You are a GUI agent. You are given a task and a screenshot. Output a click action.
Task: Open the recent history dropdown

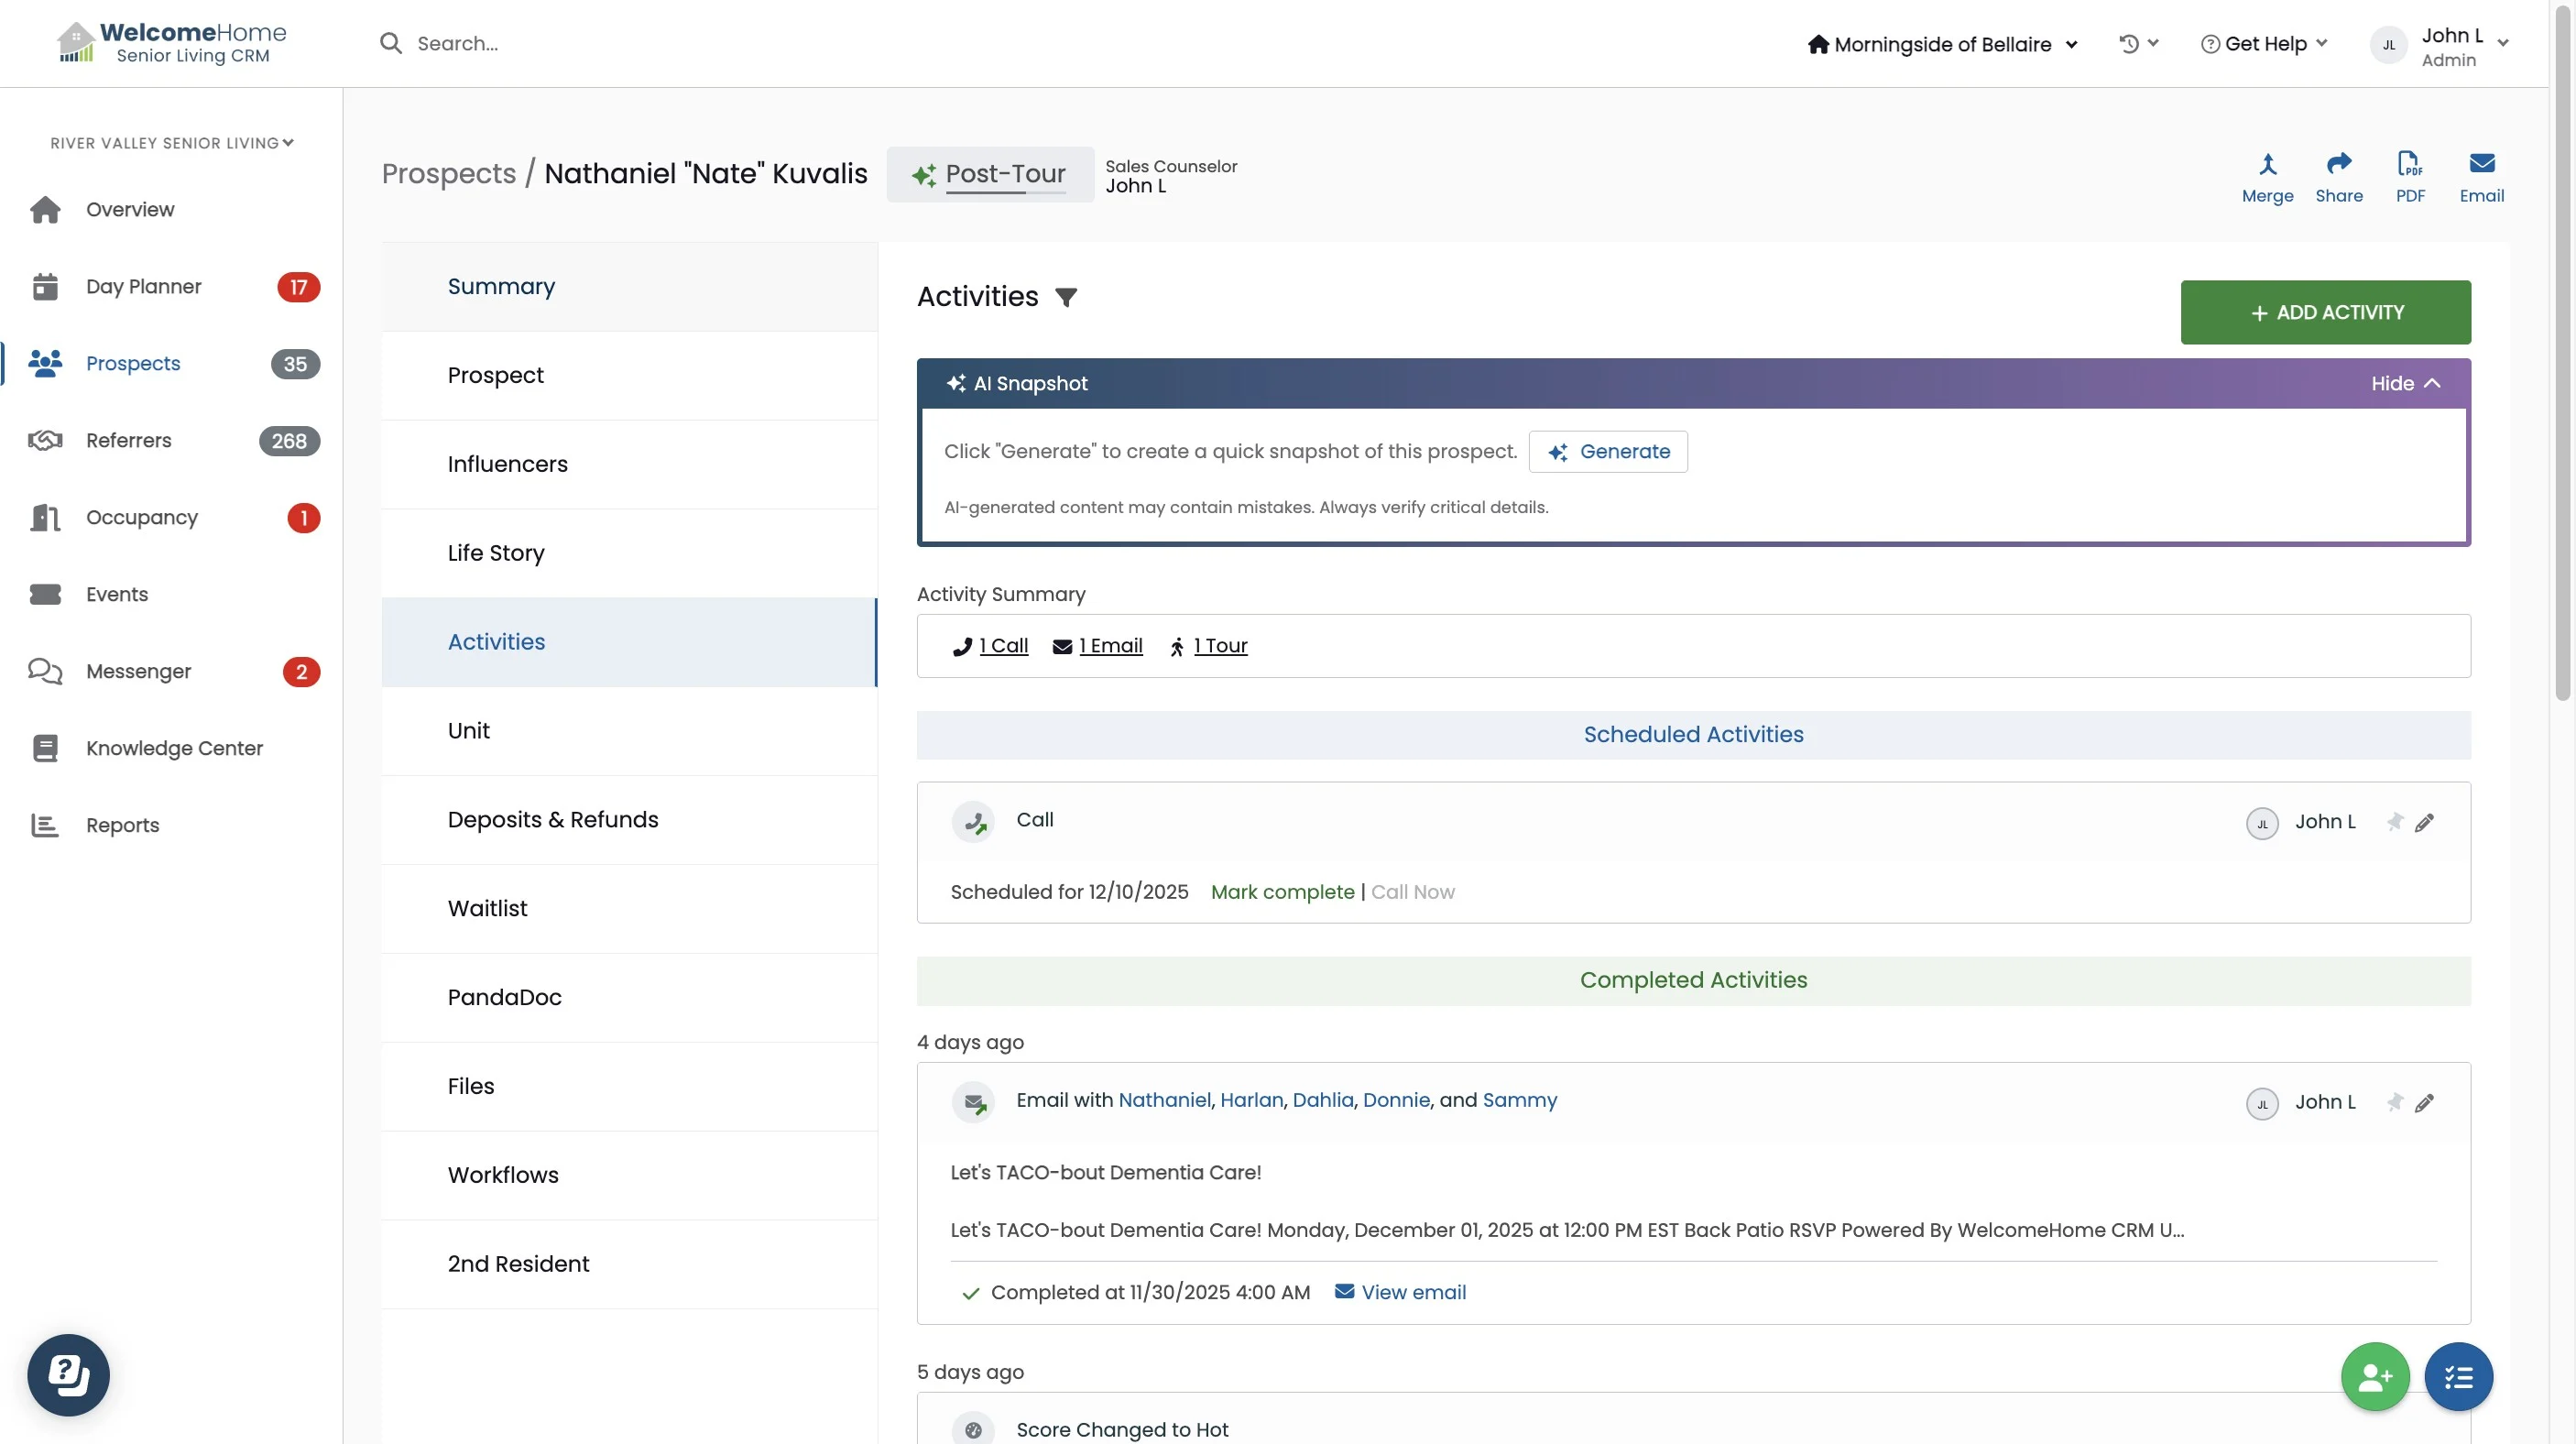point(2138,43)
